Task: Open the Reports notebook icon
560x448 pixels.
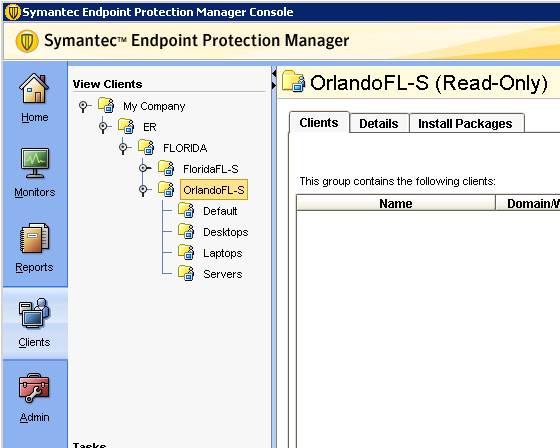Action: click(34, 238)
